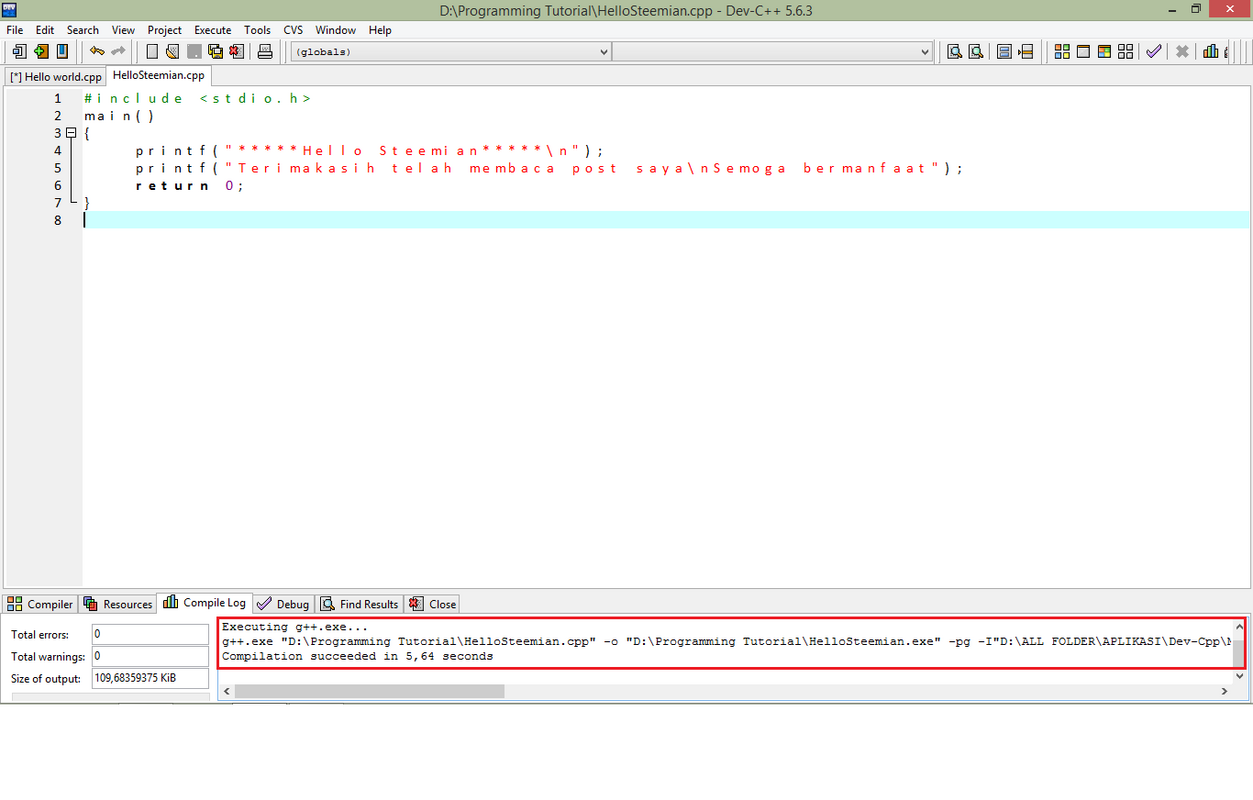The image size is (1253, 800).
Task: Open the Tools menu
Action: [x=257, y=30]
